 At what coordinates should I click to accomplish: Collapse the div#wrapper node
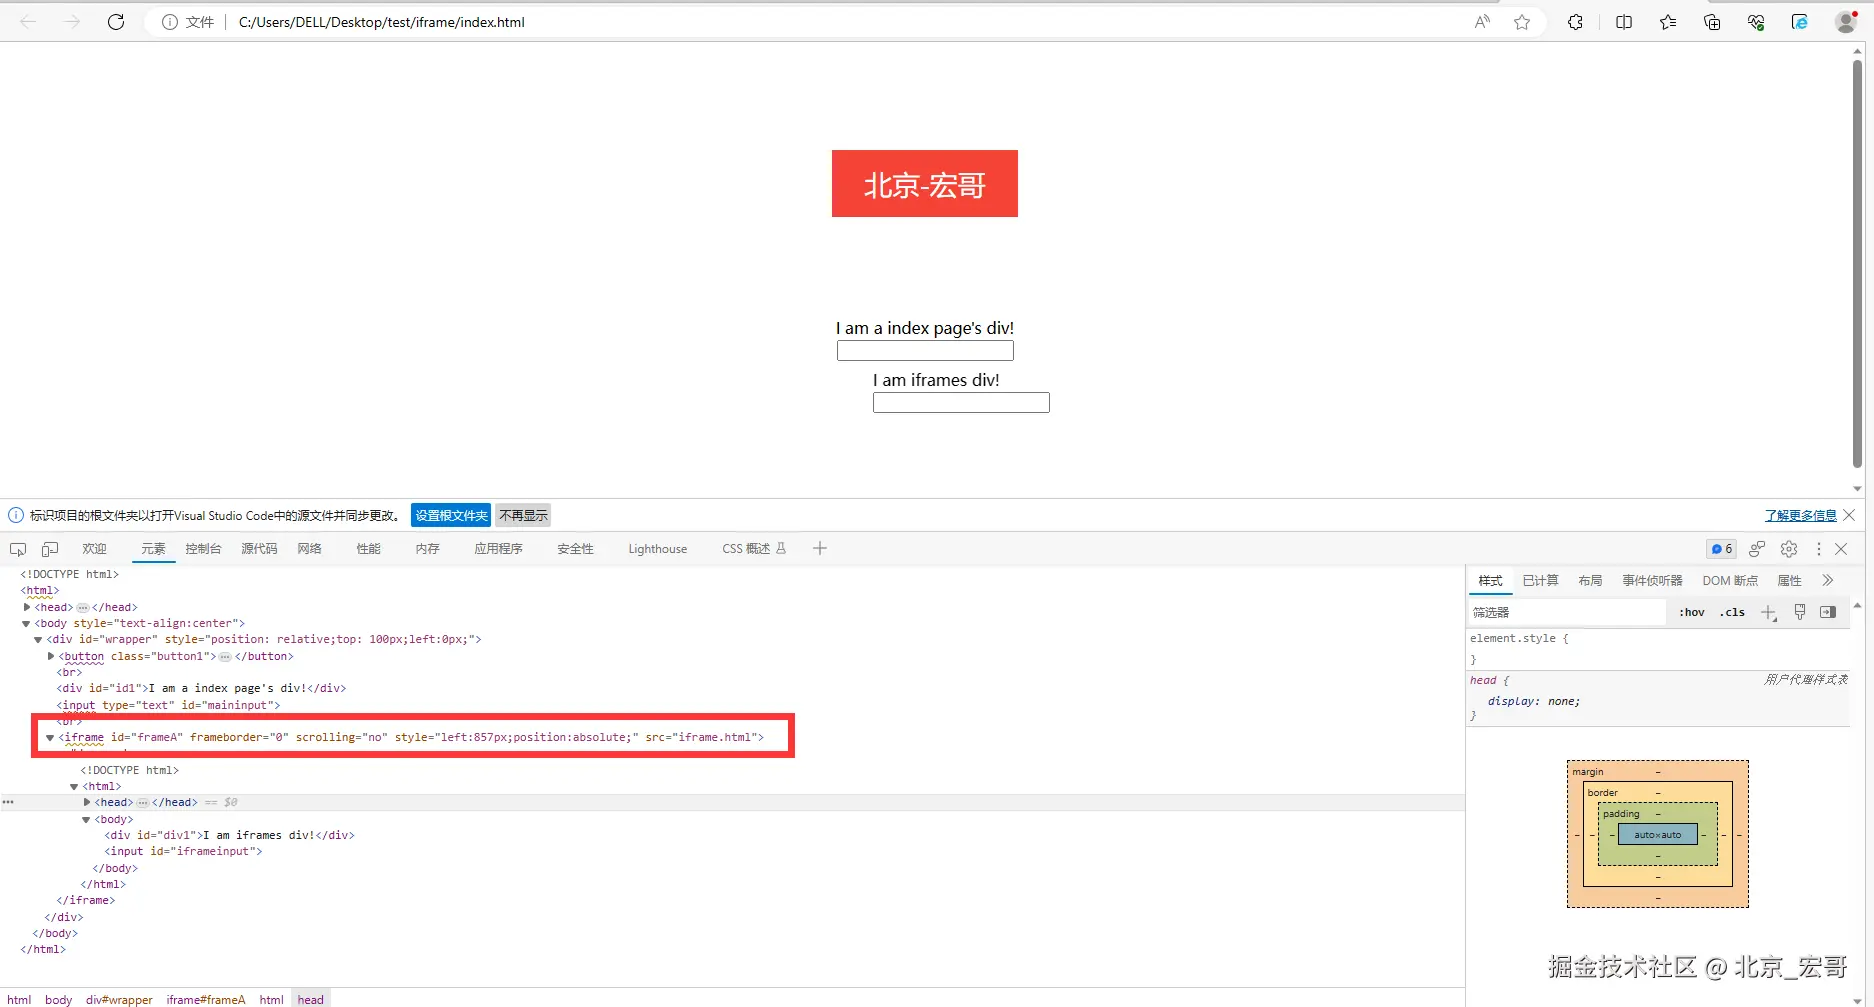coord(38,639)
